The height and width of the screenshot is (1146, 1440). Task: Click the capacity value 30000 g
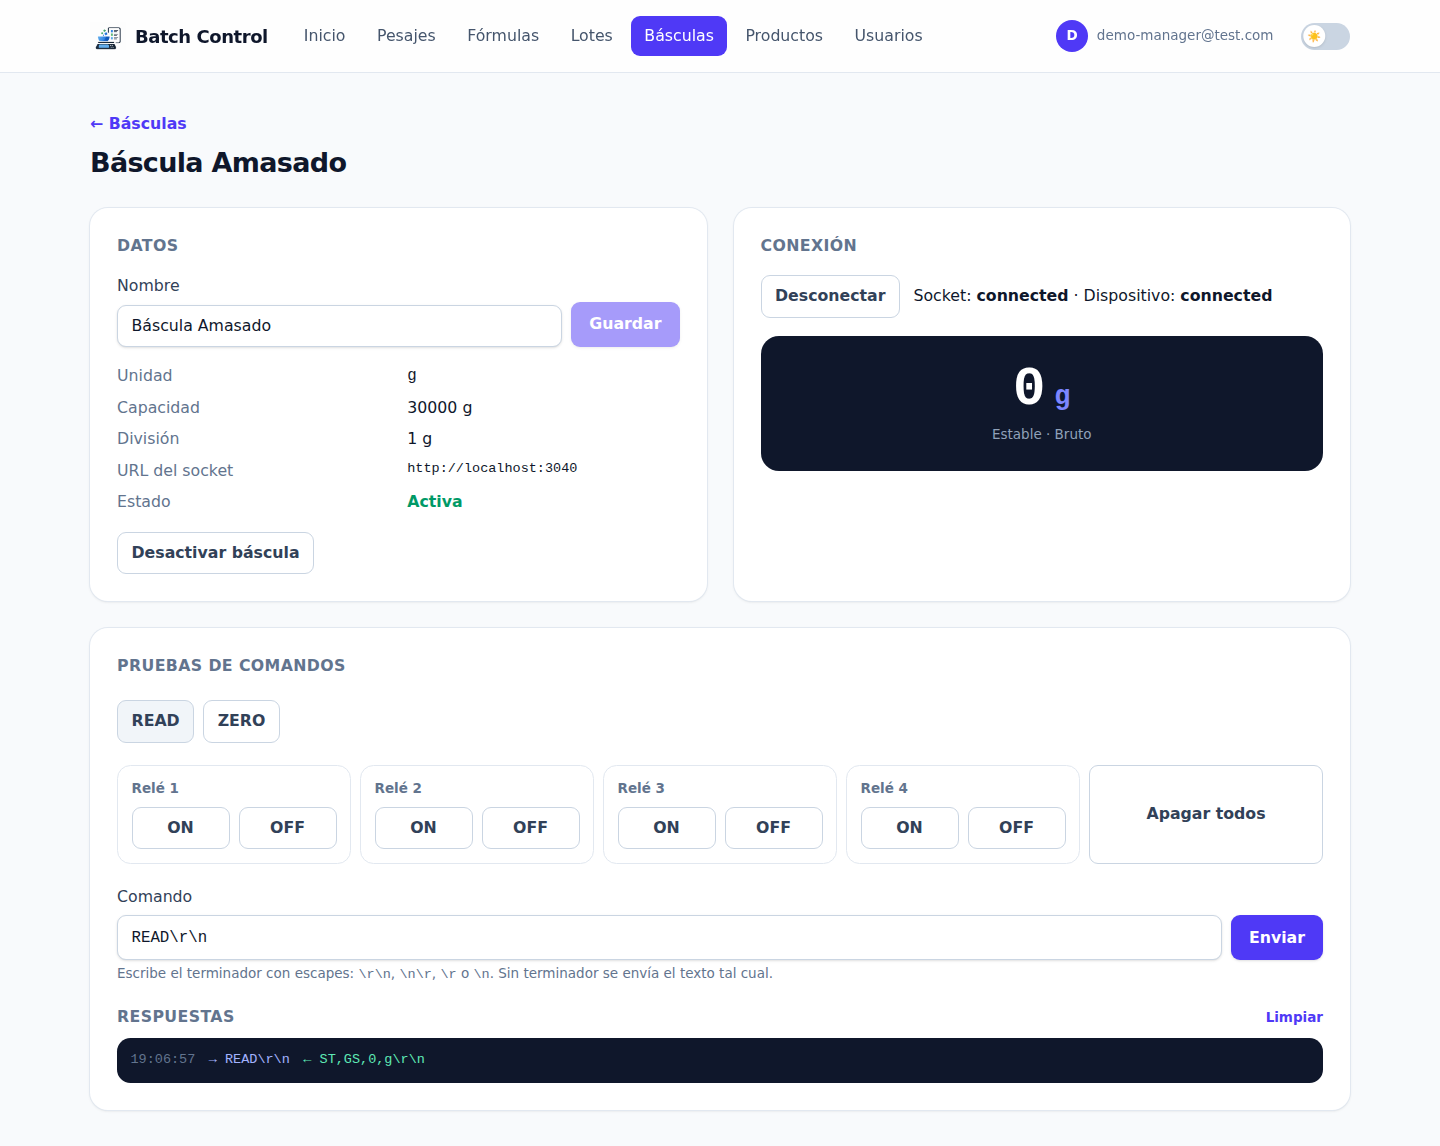[439, 408]
